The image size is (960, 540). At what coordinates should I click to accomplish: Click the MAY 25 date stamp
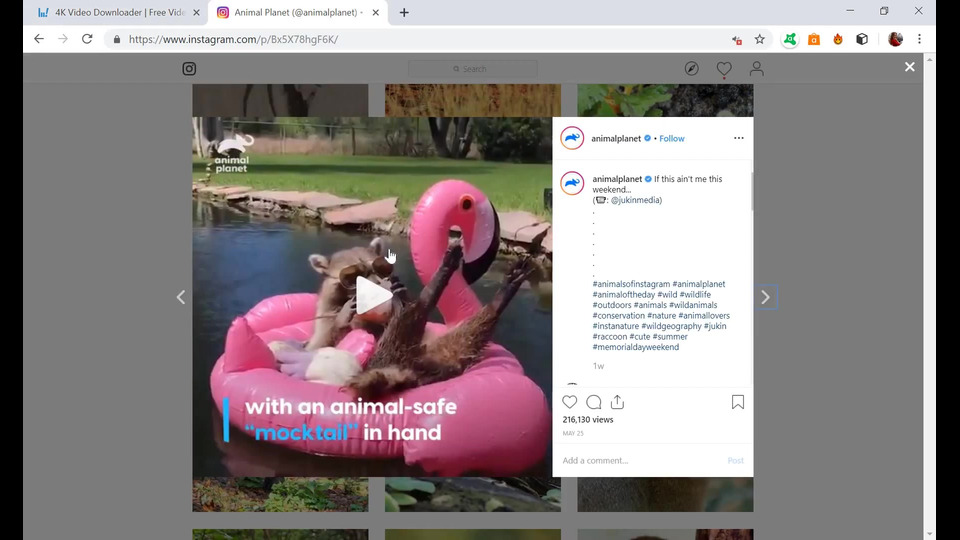coord(573,433)
